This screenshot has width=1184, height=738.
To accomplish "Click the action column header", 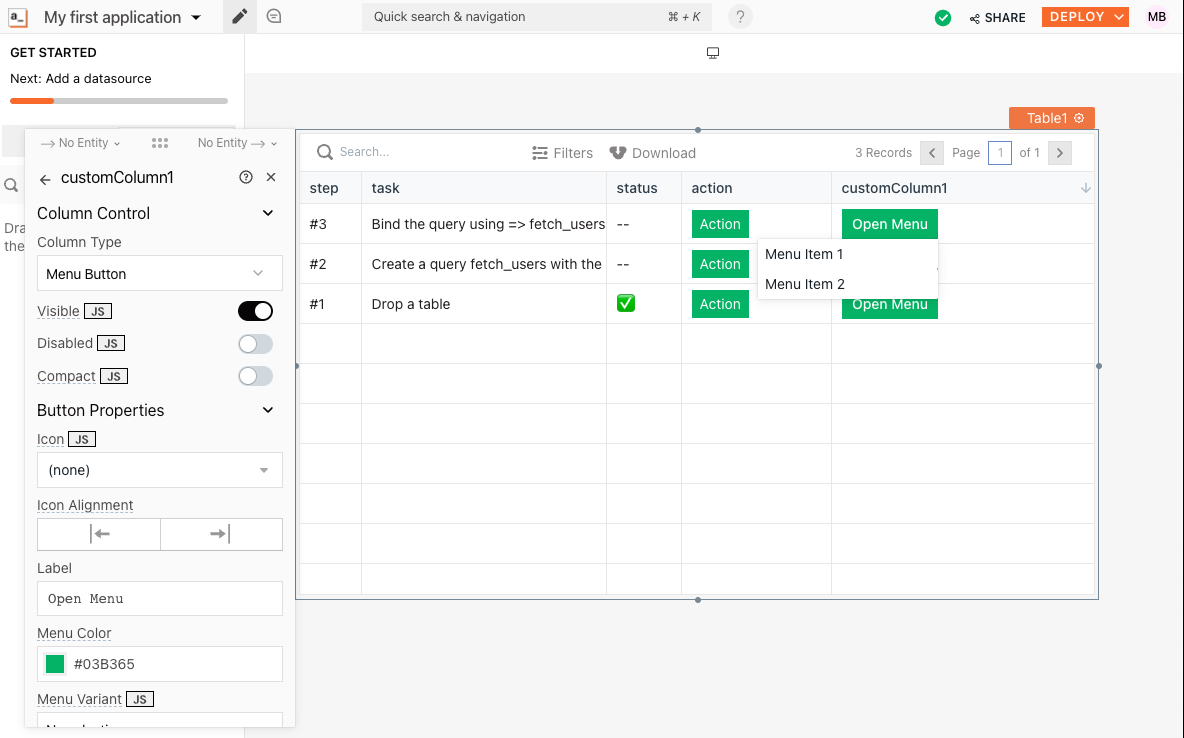I will coord(757,188).
